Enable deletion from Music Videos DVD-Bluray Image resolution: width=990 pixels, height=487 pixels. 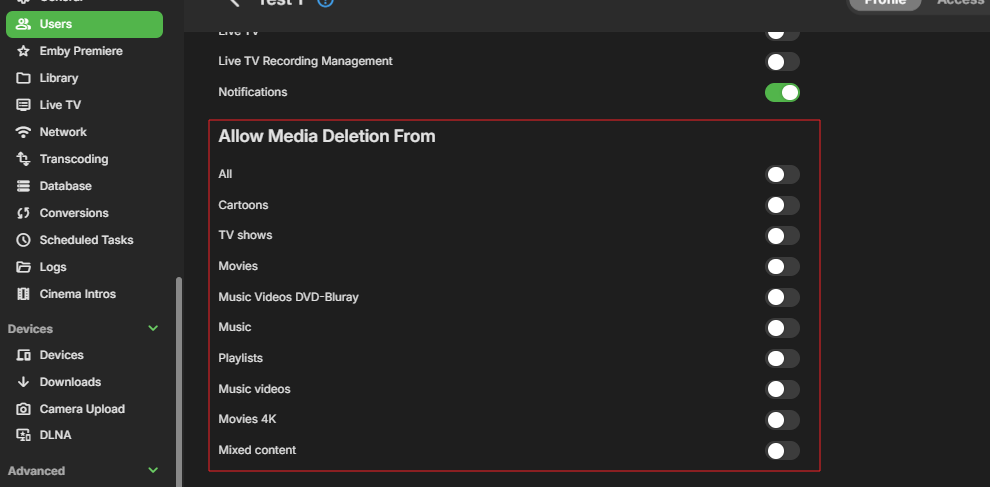pyautogui.click(x=782, y=297)
